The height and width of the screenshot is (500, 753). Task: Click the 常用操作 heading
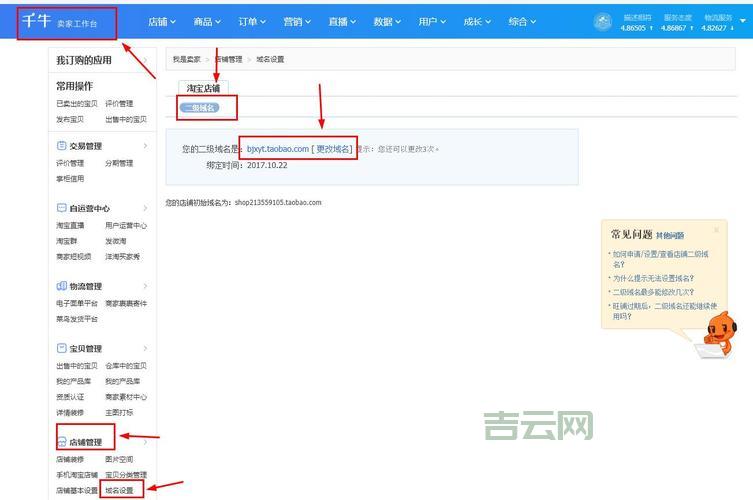click(74, 86)
